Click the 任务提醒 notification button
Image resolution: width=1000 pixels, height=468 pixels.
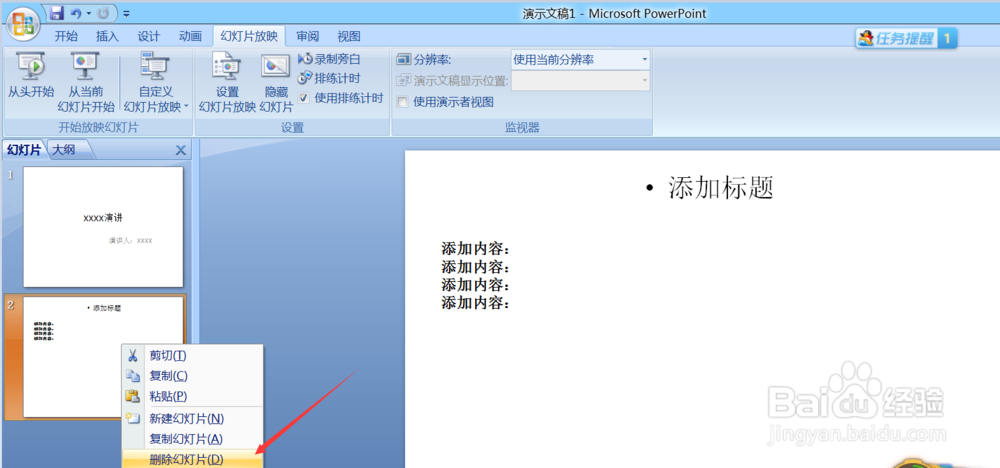click(906, 39)
